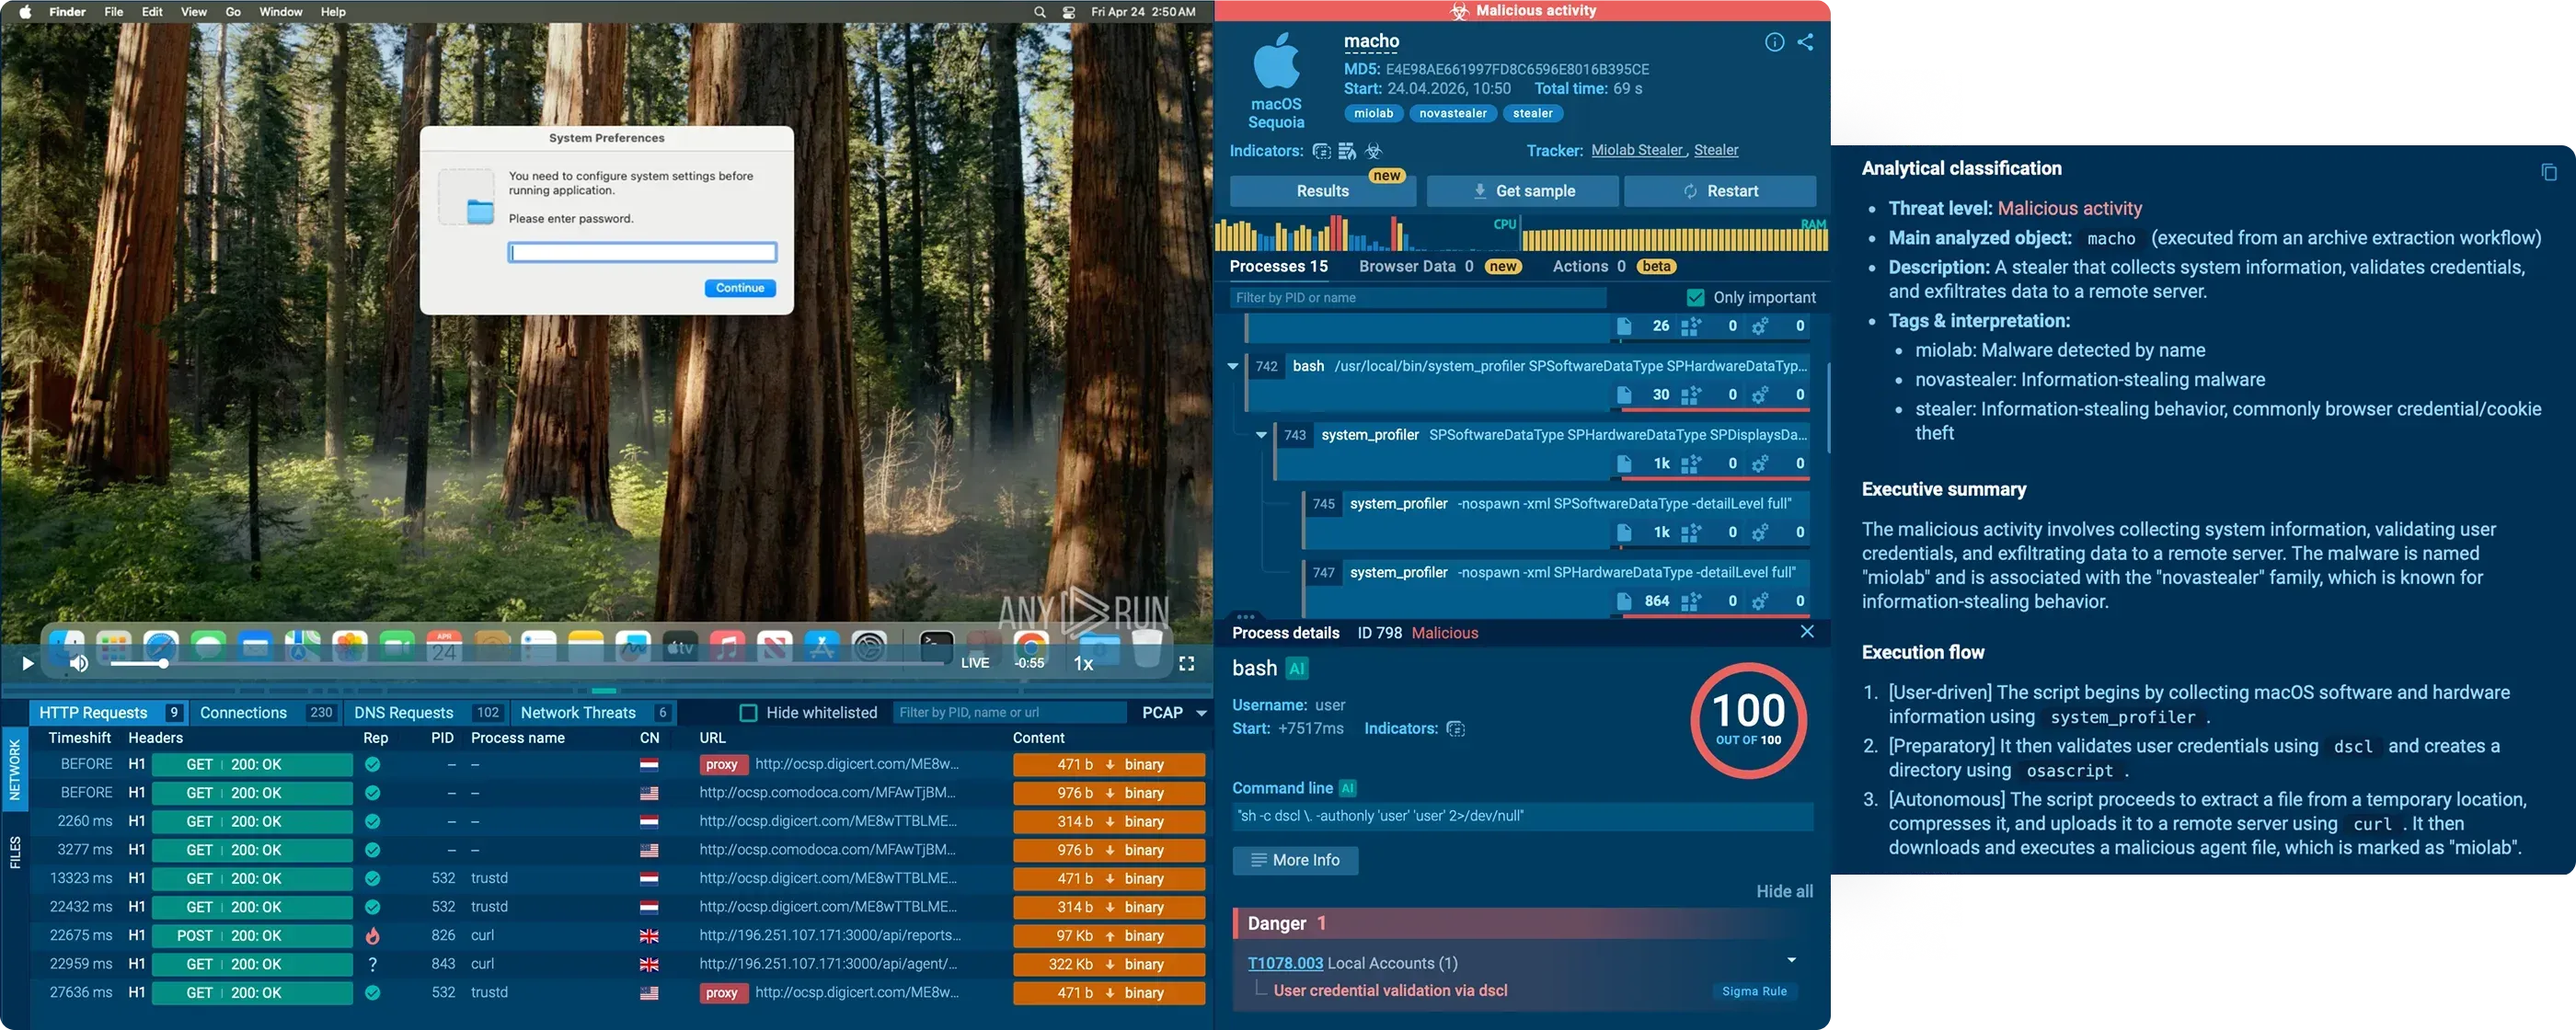Screen dimensions: 2576x1030
Task: Open the Finder menu
Action: pos(67,12)
